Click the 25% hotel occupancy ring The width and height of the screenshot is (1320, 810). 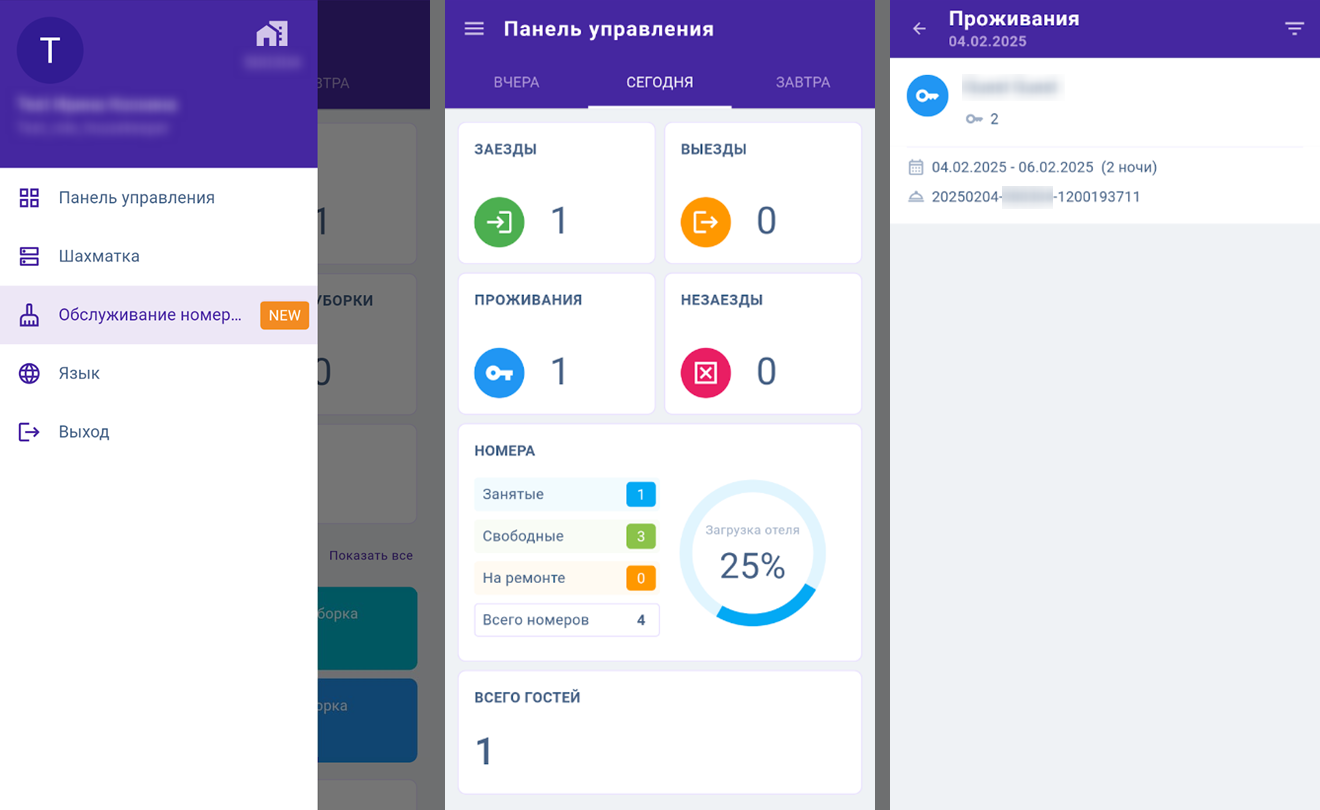753,553
